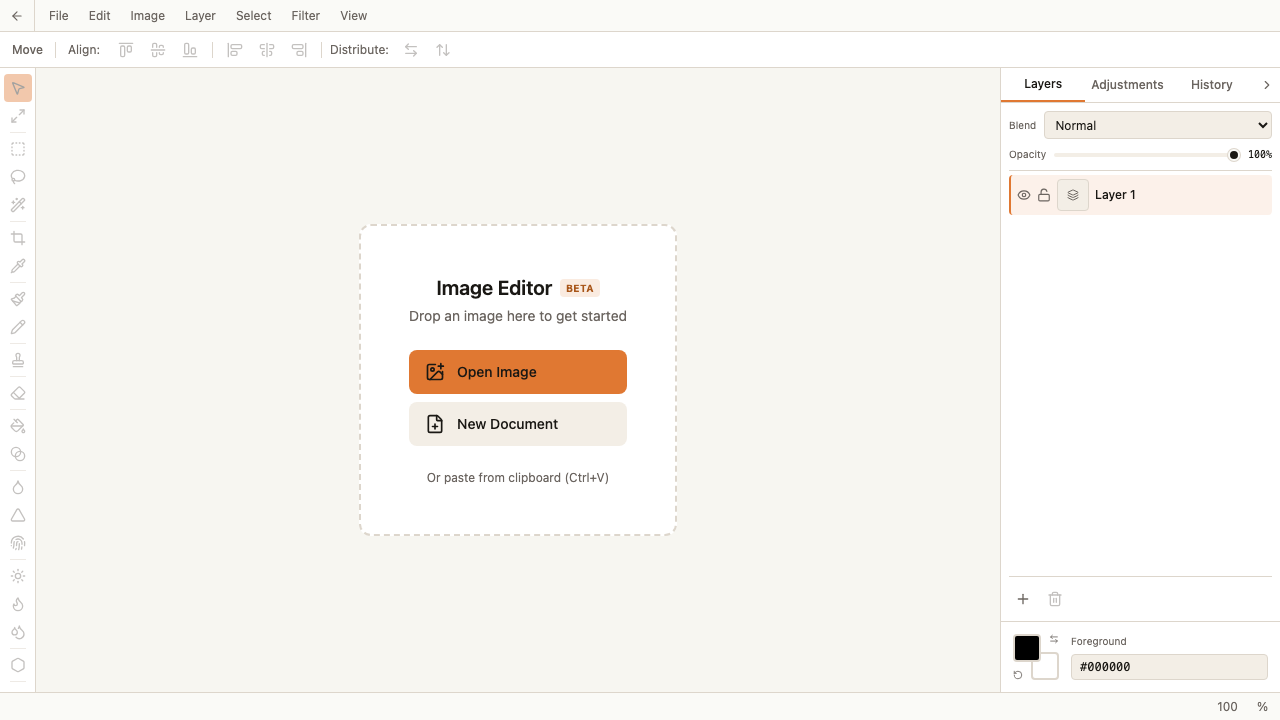Select the Eyedropper tool

[x=18, y=266]
